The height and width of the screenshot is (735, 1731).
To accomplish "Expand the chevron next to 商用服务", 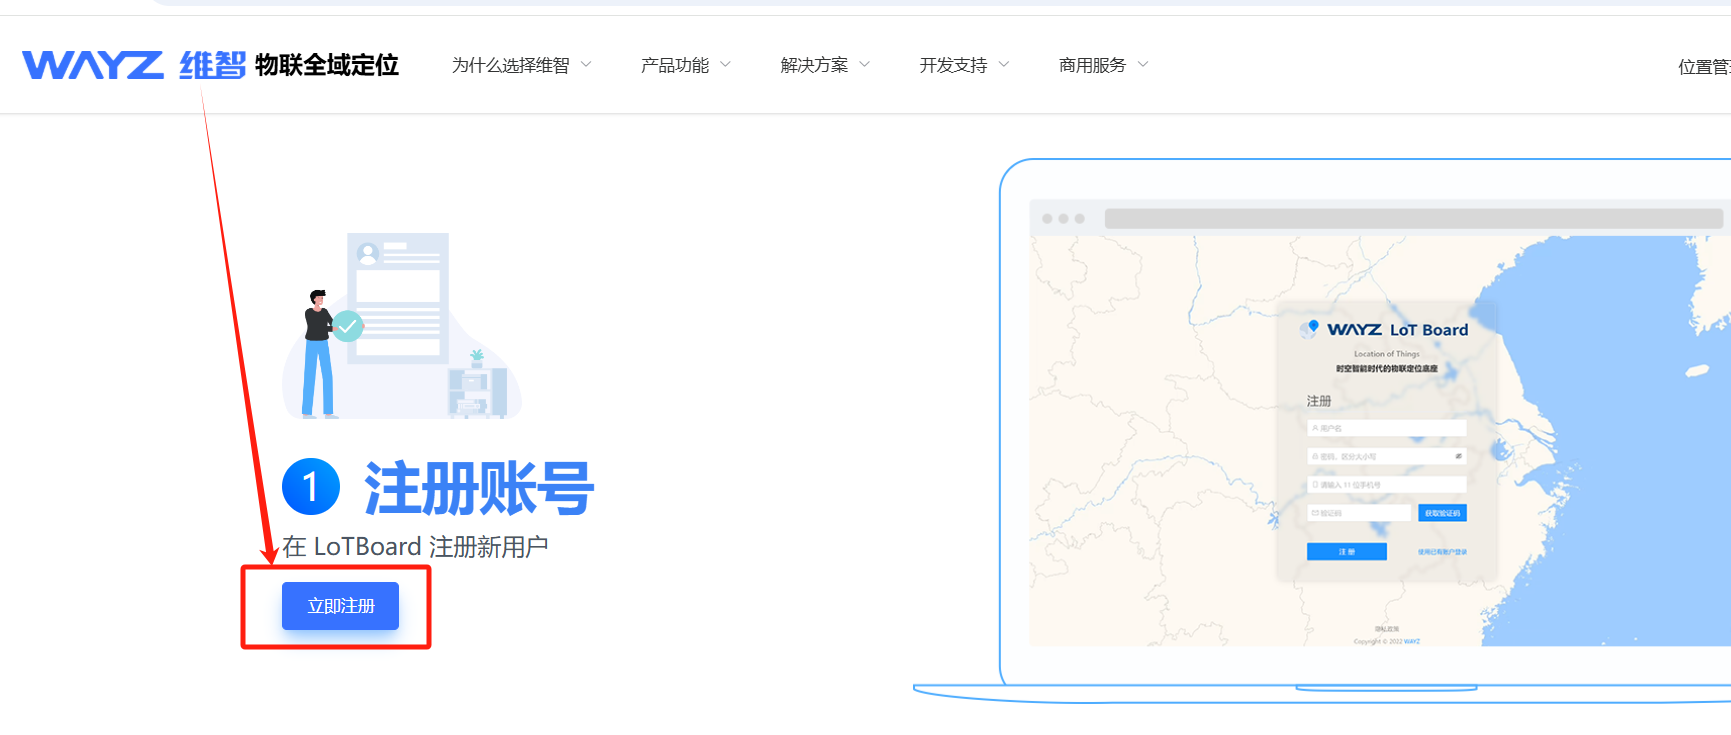I will pos(1143,64).
